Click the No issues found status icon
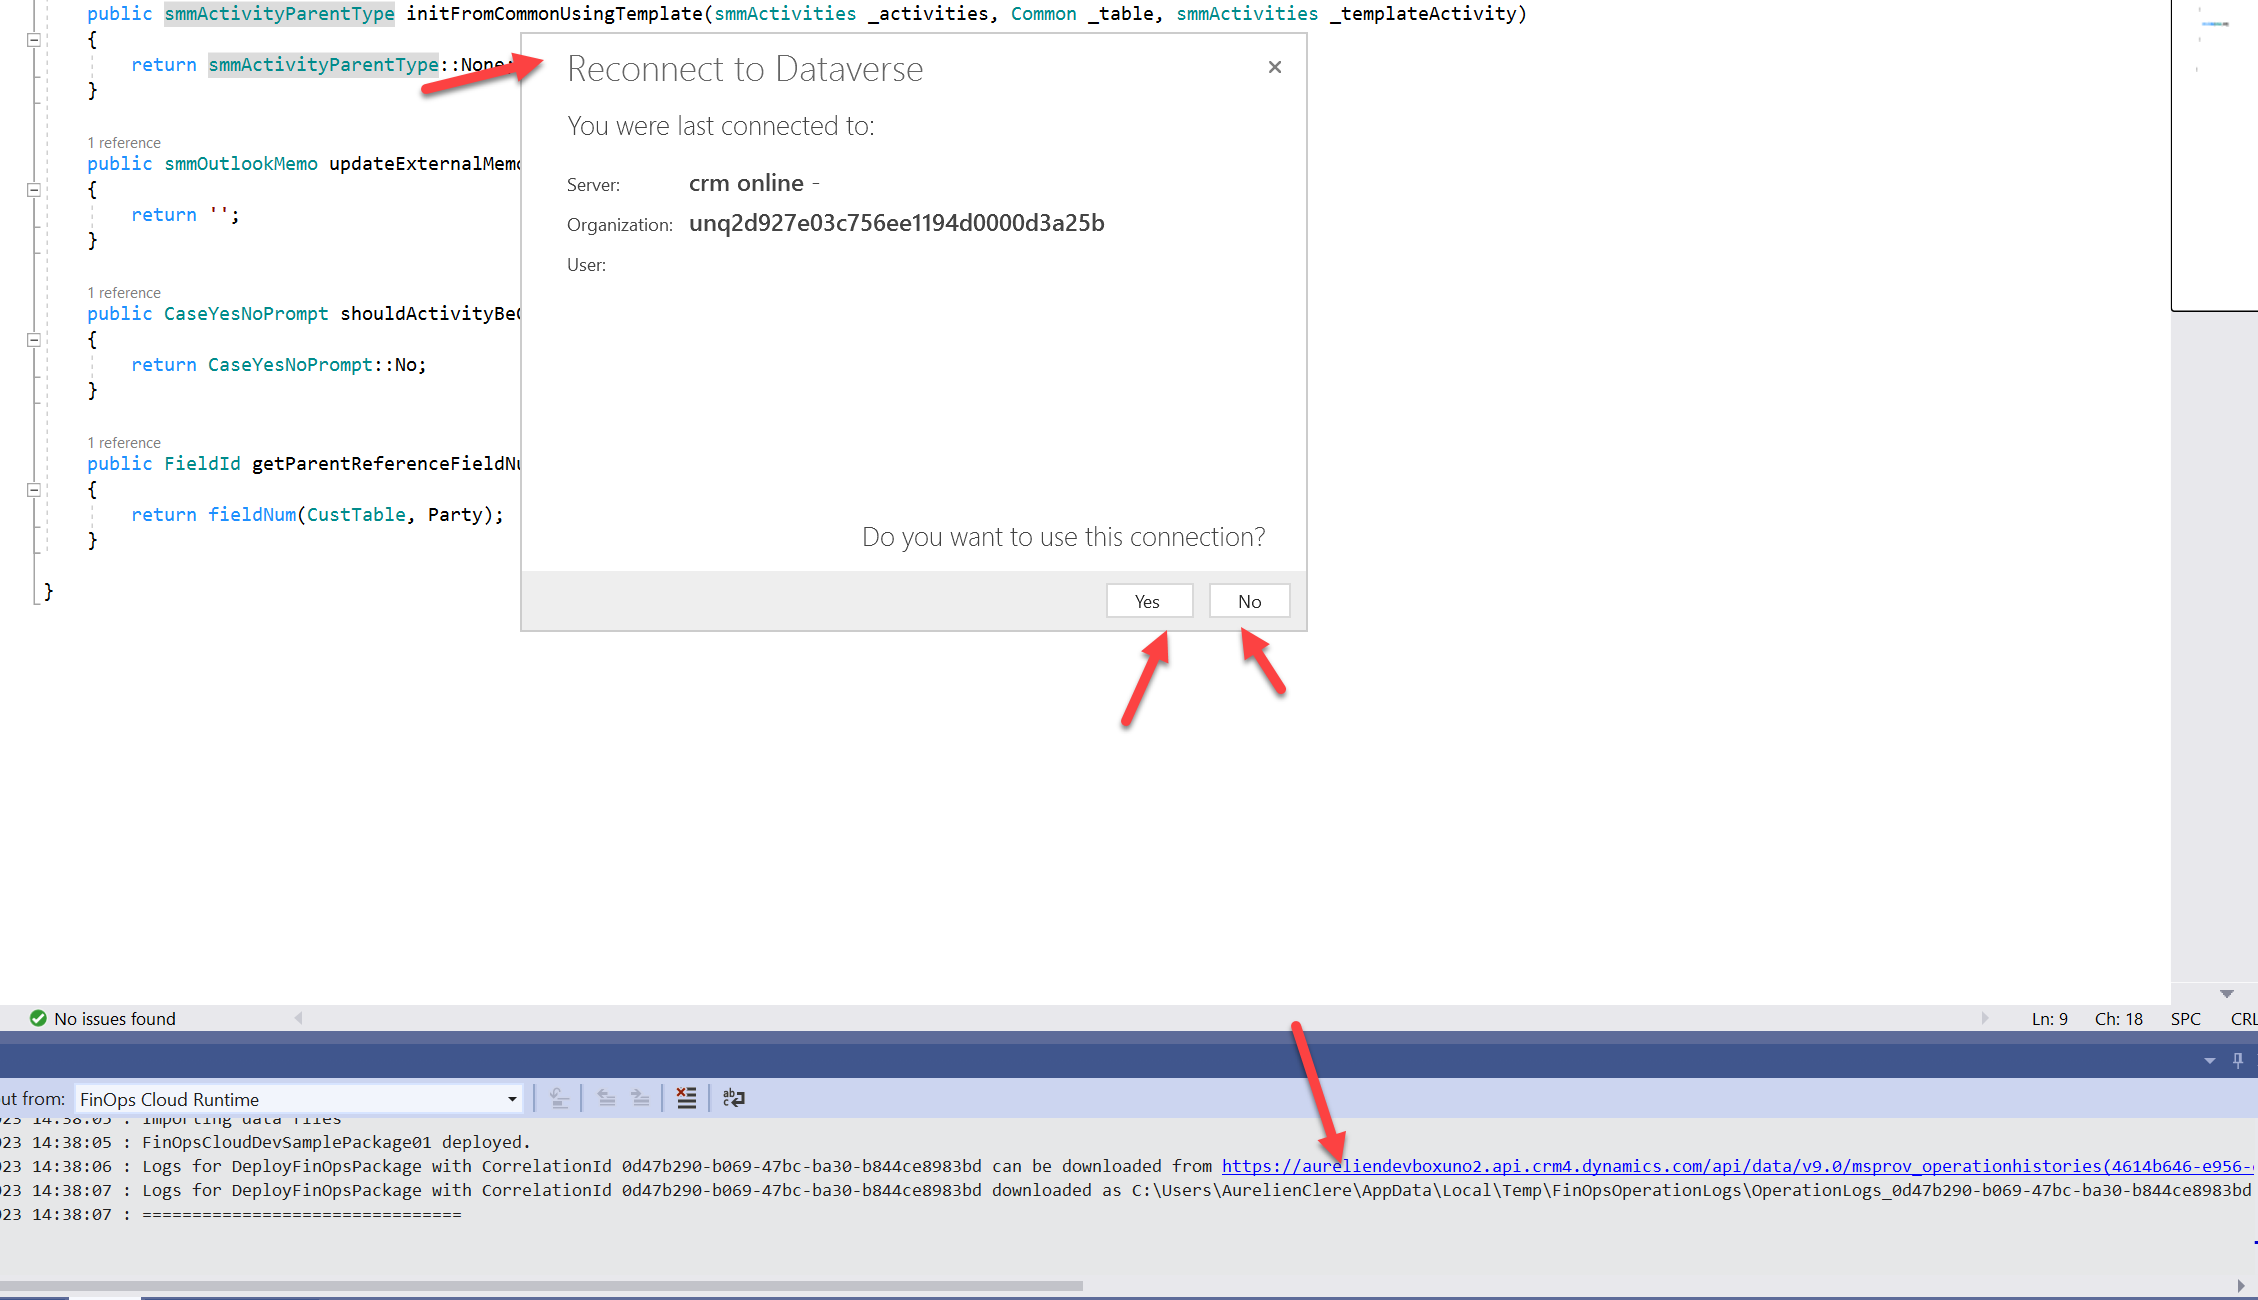Viewport: 2258px width, 1300px height. point(38,1018)
